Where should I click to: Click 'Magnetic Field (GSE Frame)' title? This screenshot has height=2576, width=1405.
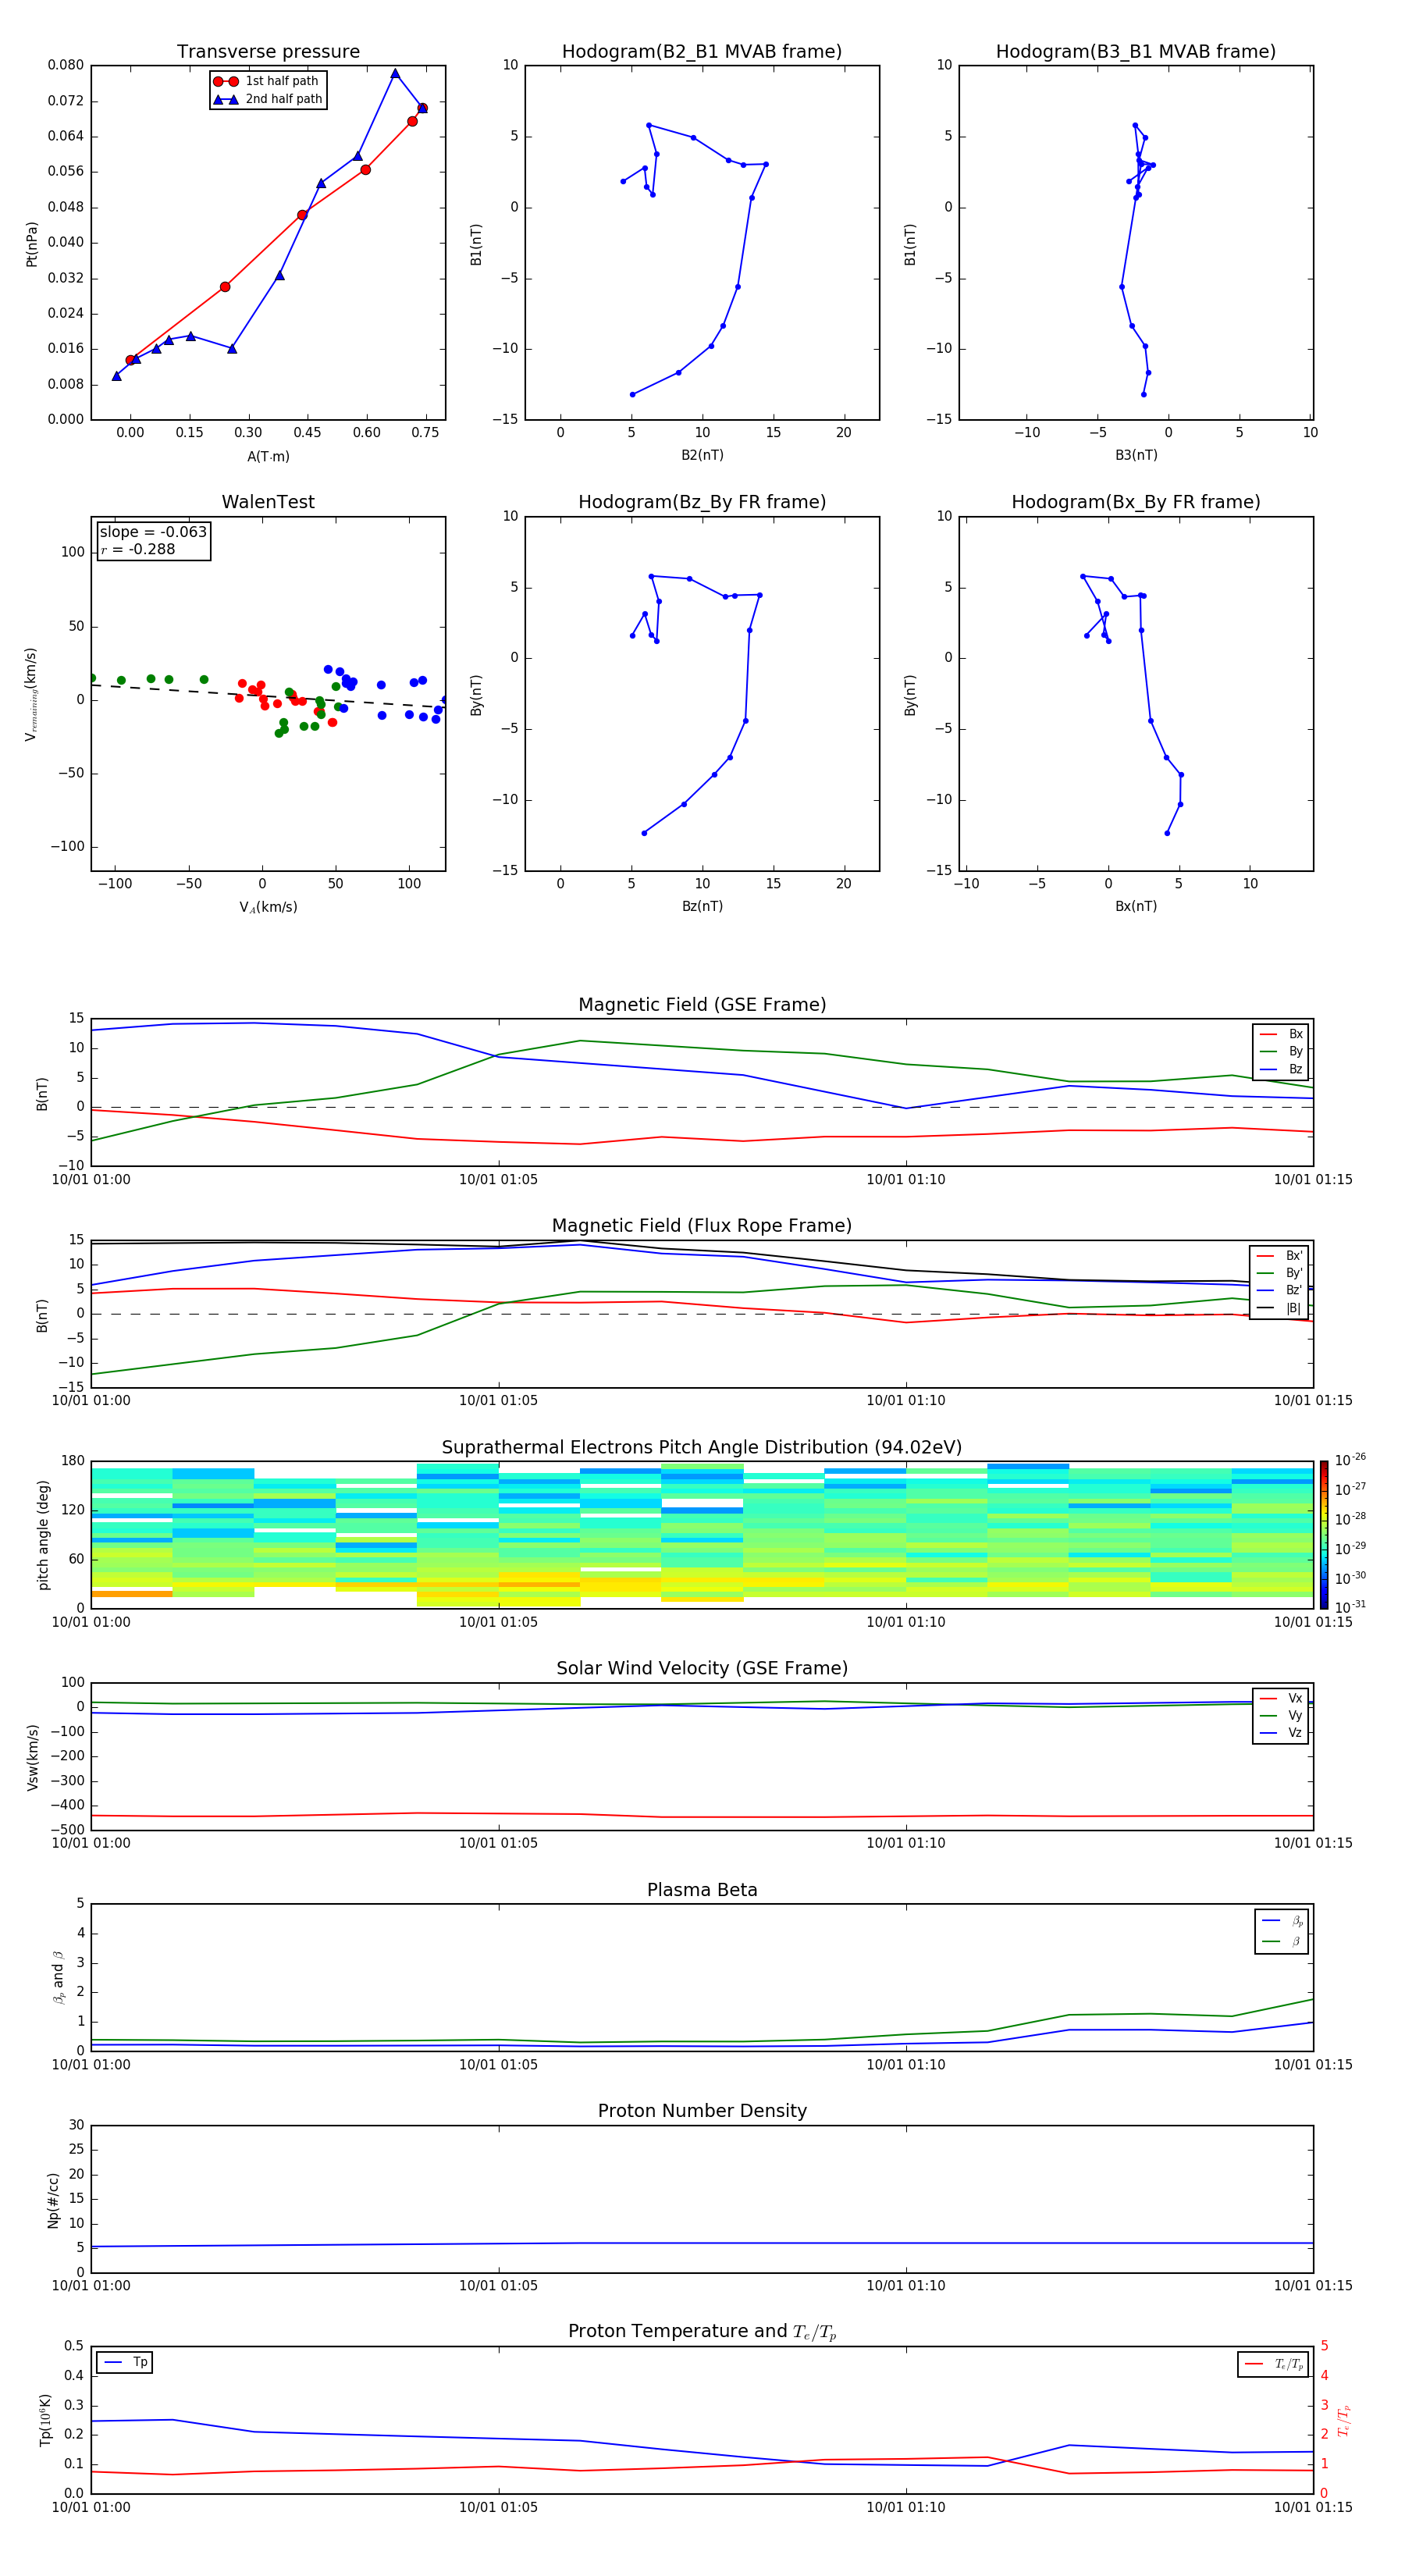pyautogui.click(x=702, y=1005)
